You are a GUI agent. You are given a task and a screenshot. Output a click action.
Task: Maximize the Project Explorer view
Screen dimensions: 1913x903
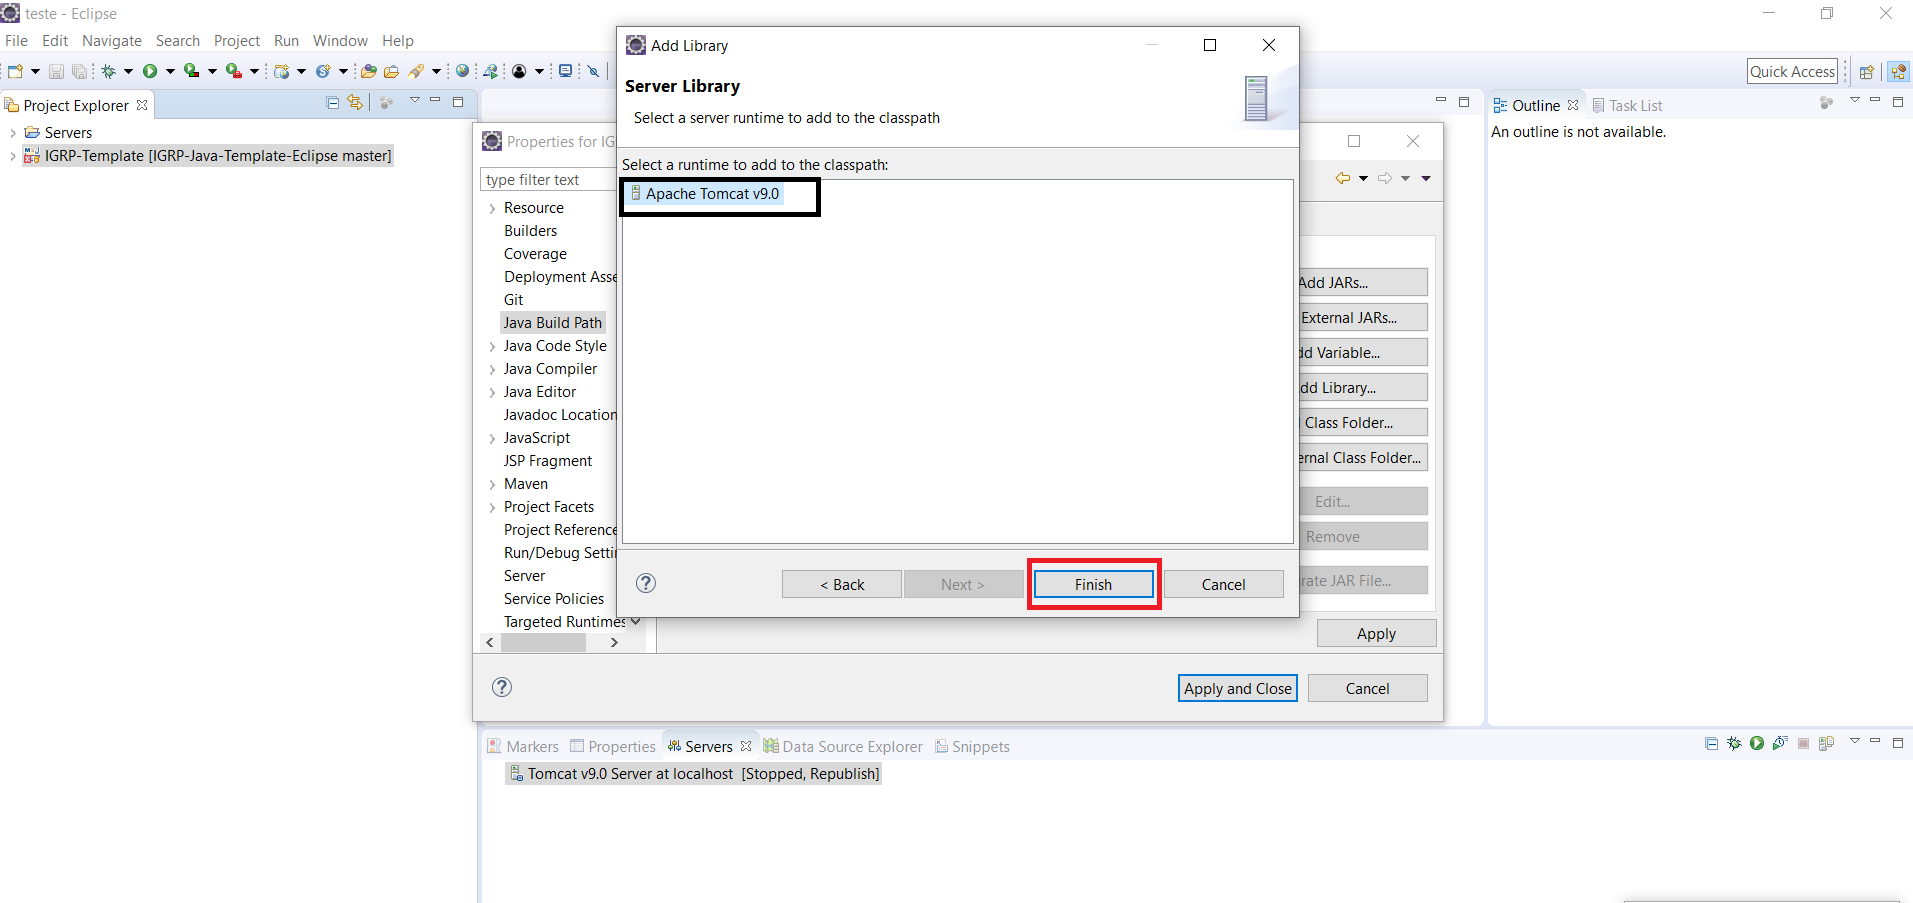[x=458, y=102]
